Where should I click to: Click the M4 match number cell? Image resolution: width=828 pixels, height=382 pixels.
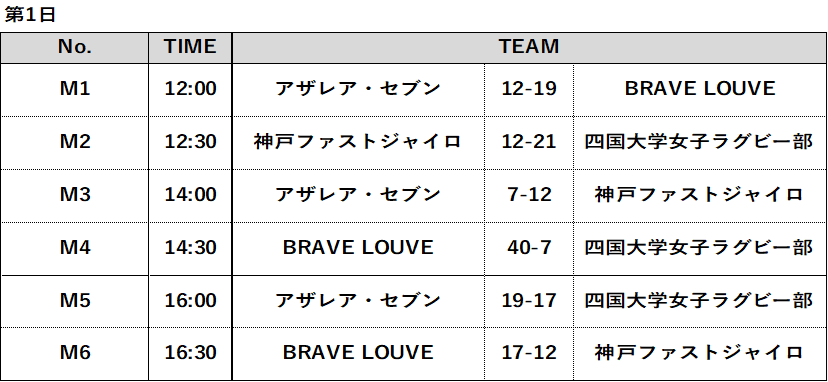tap(74, 247)
